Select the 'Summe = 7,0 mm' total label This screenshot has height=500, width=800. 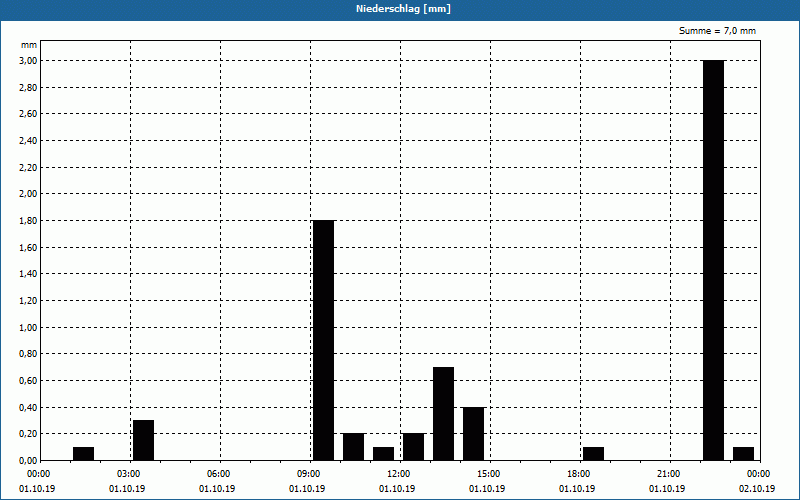coord(717,31)
